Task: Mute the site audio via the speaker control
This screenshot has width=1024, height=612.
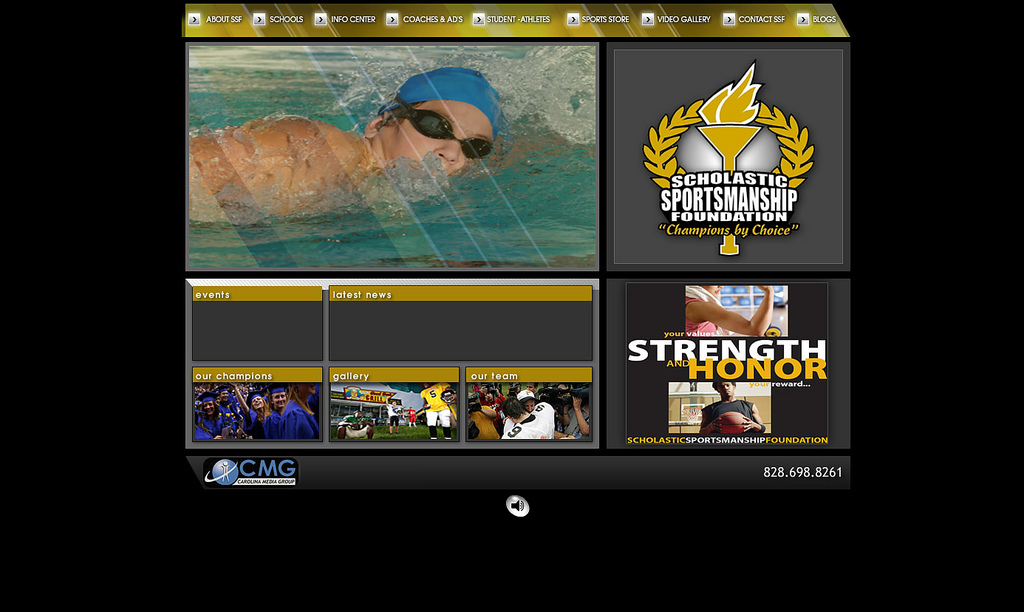Action: 516,505
